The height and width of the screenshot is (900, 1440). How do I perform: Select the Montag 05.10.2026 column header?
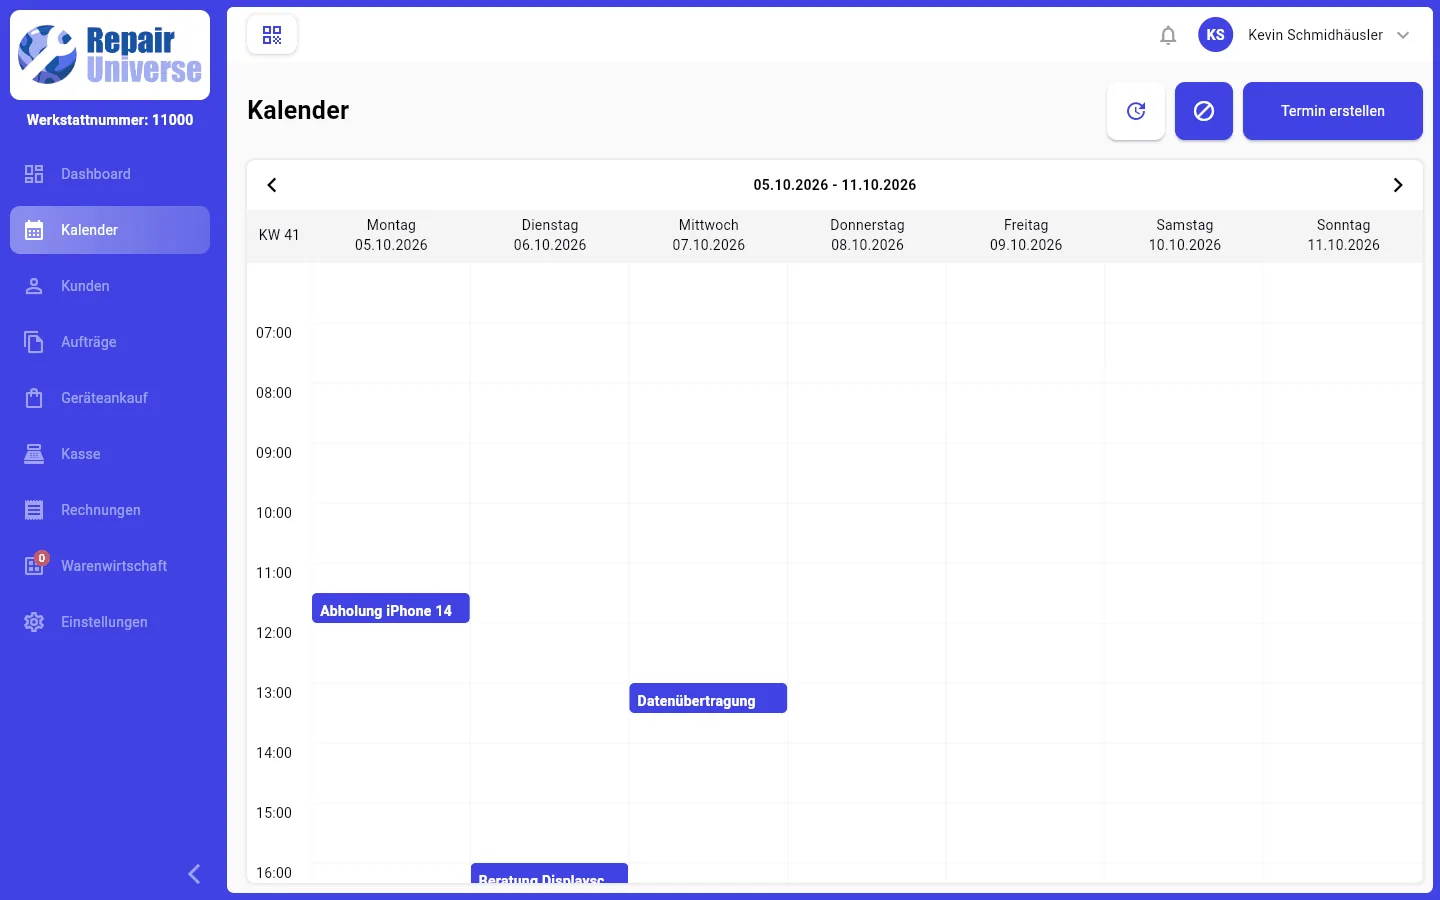pyautogui.click(x=391, y=235)
